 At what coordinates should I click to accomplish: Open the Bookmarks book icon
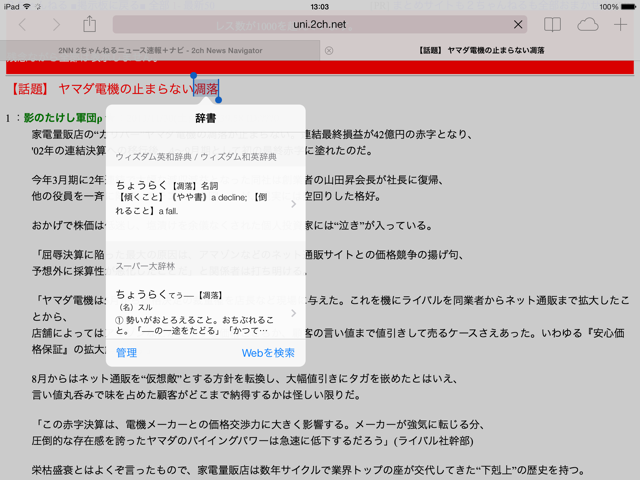click(x=552, y=25)
